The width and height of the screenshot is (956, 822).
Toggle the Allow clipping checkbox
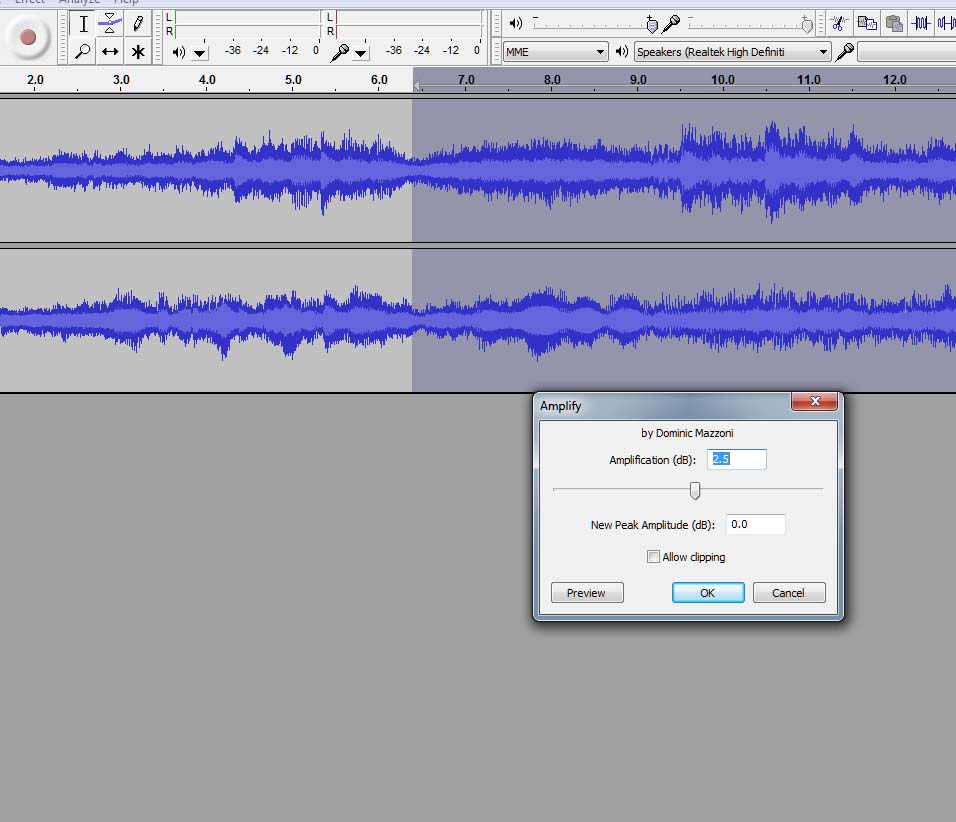point(653,557)
